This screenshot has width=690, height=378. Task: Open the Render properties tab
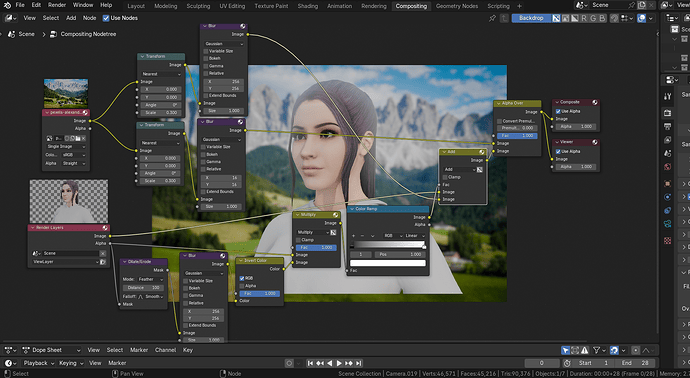tap(668, 113)
